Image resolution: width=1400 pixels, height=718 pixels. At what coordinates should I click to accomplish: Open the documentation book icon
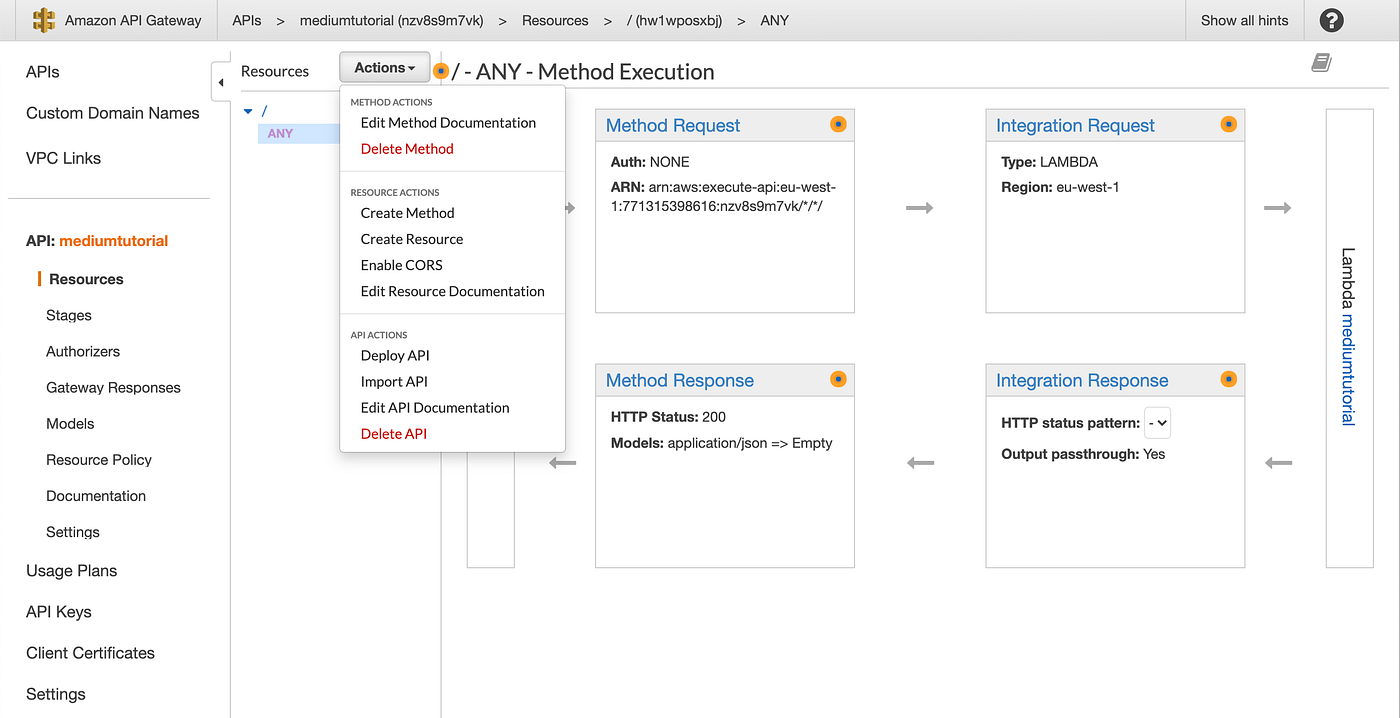(1322, 63)
